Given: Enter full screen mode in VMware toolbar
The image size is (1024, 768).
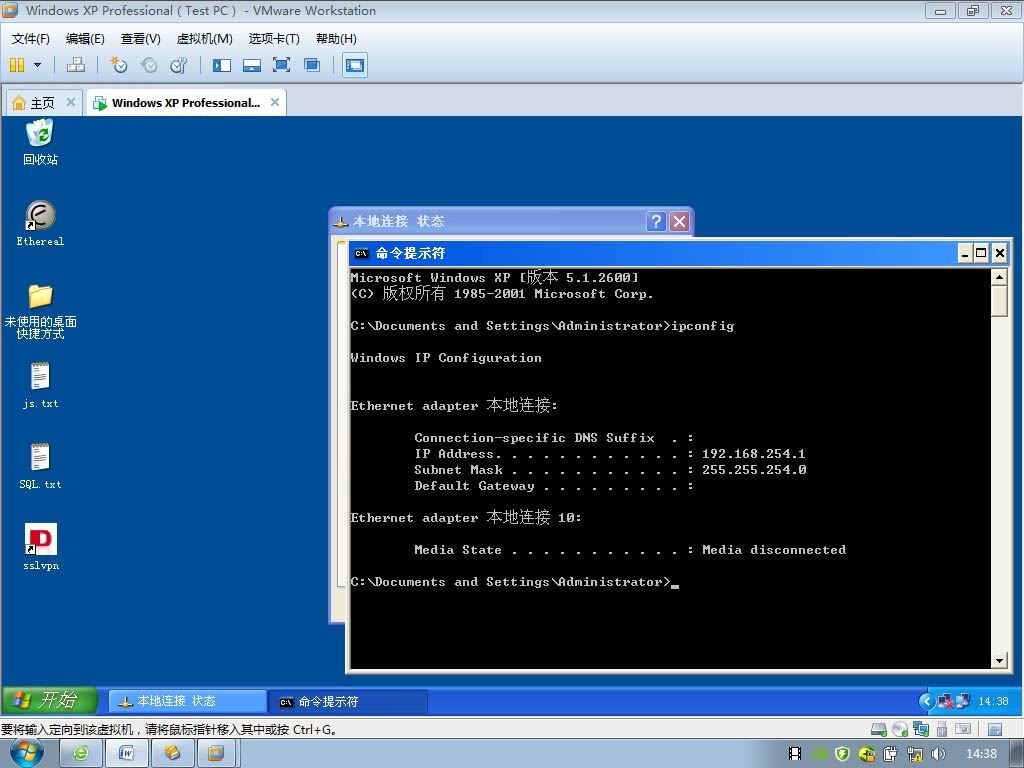Looking at the screenshot, I should (281, 65).
